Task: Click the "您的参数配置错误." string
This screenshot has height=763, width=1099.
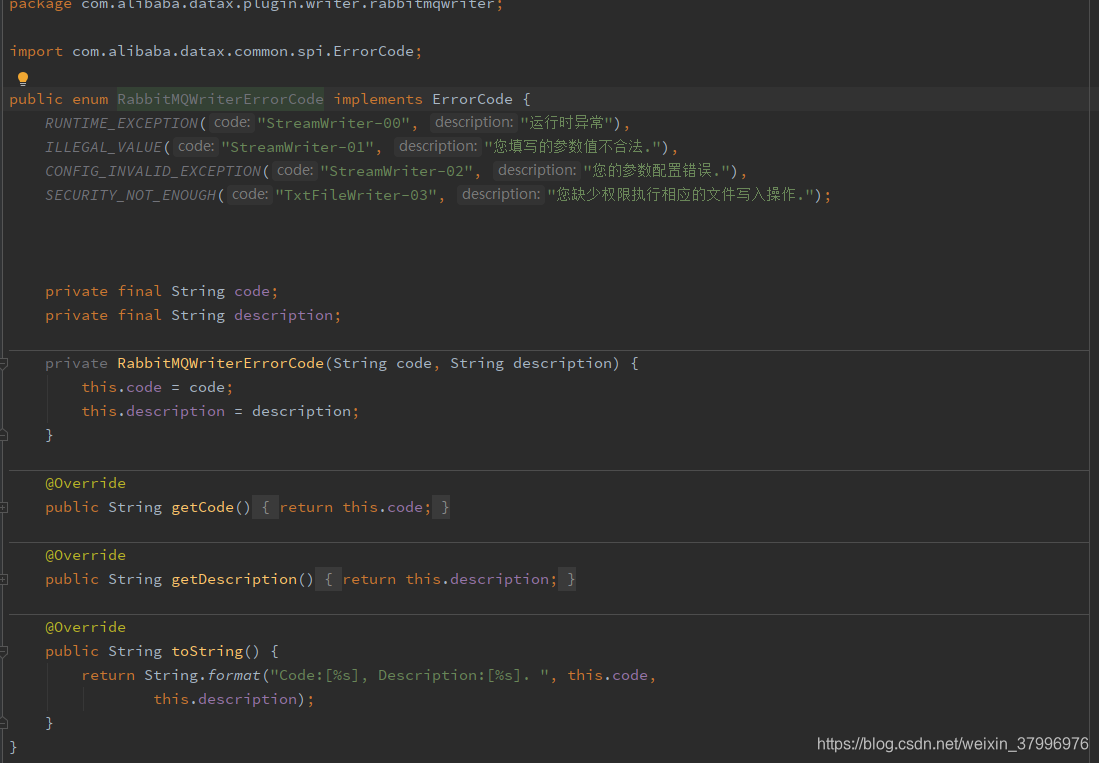Action: [x=656, y=171]
